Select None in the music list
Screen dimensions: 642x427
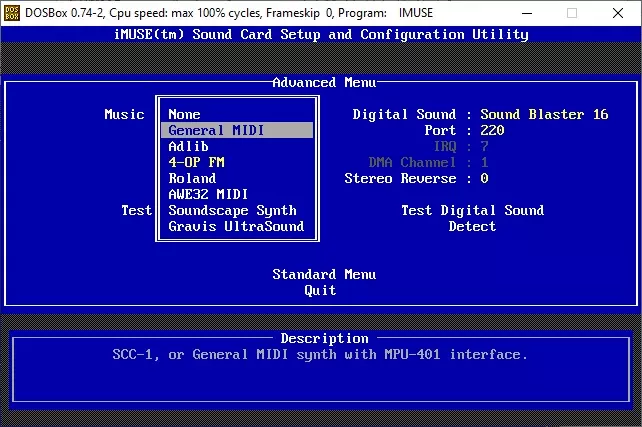point(184,114)
